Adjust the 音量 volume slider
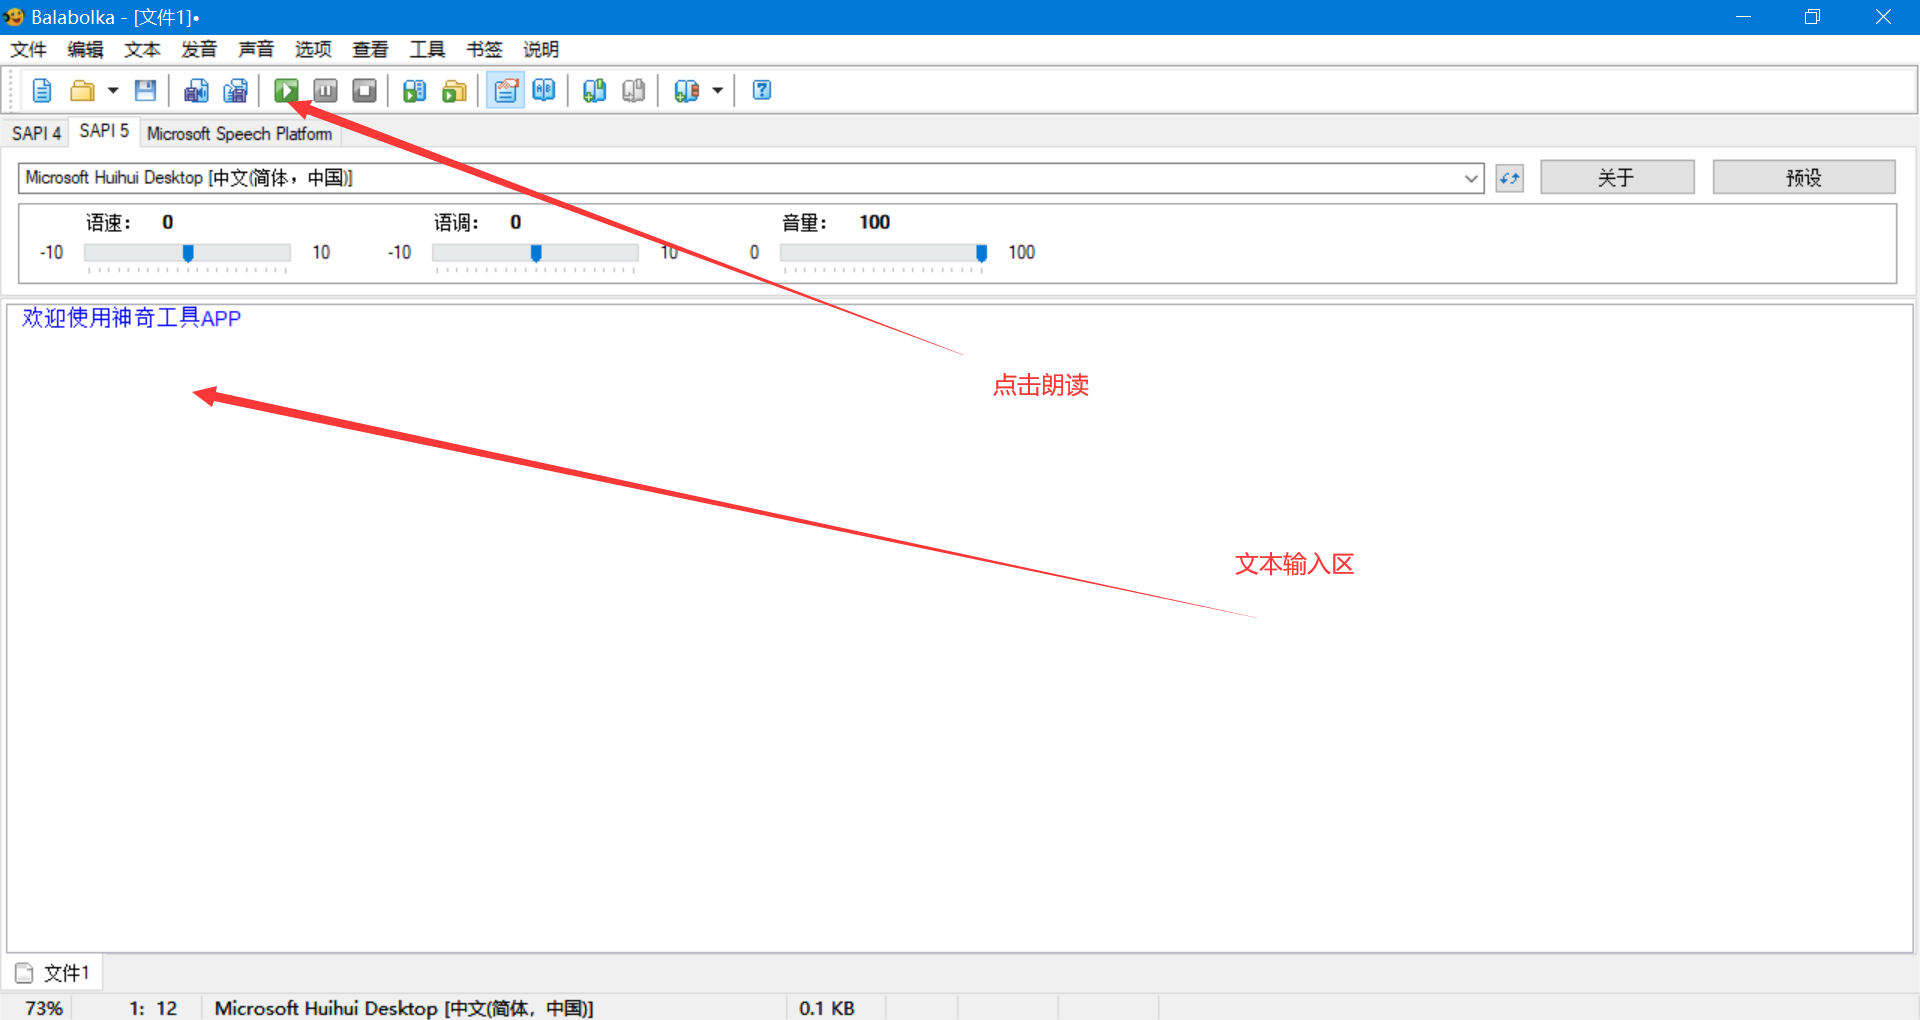The image size is (1920, 1020). tap(883, 253)
